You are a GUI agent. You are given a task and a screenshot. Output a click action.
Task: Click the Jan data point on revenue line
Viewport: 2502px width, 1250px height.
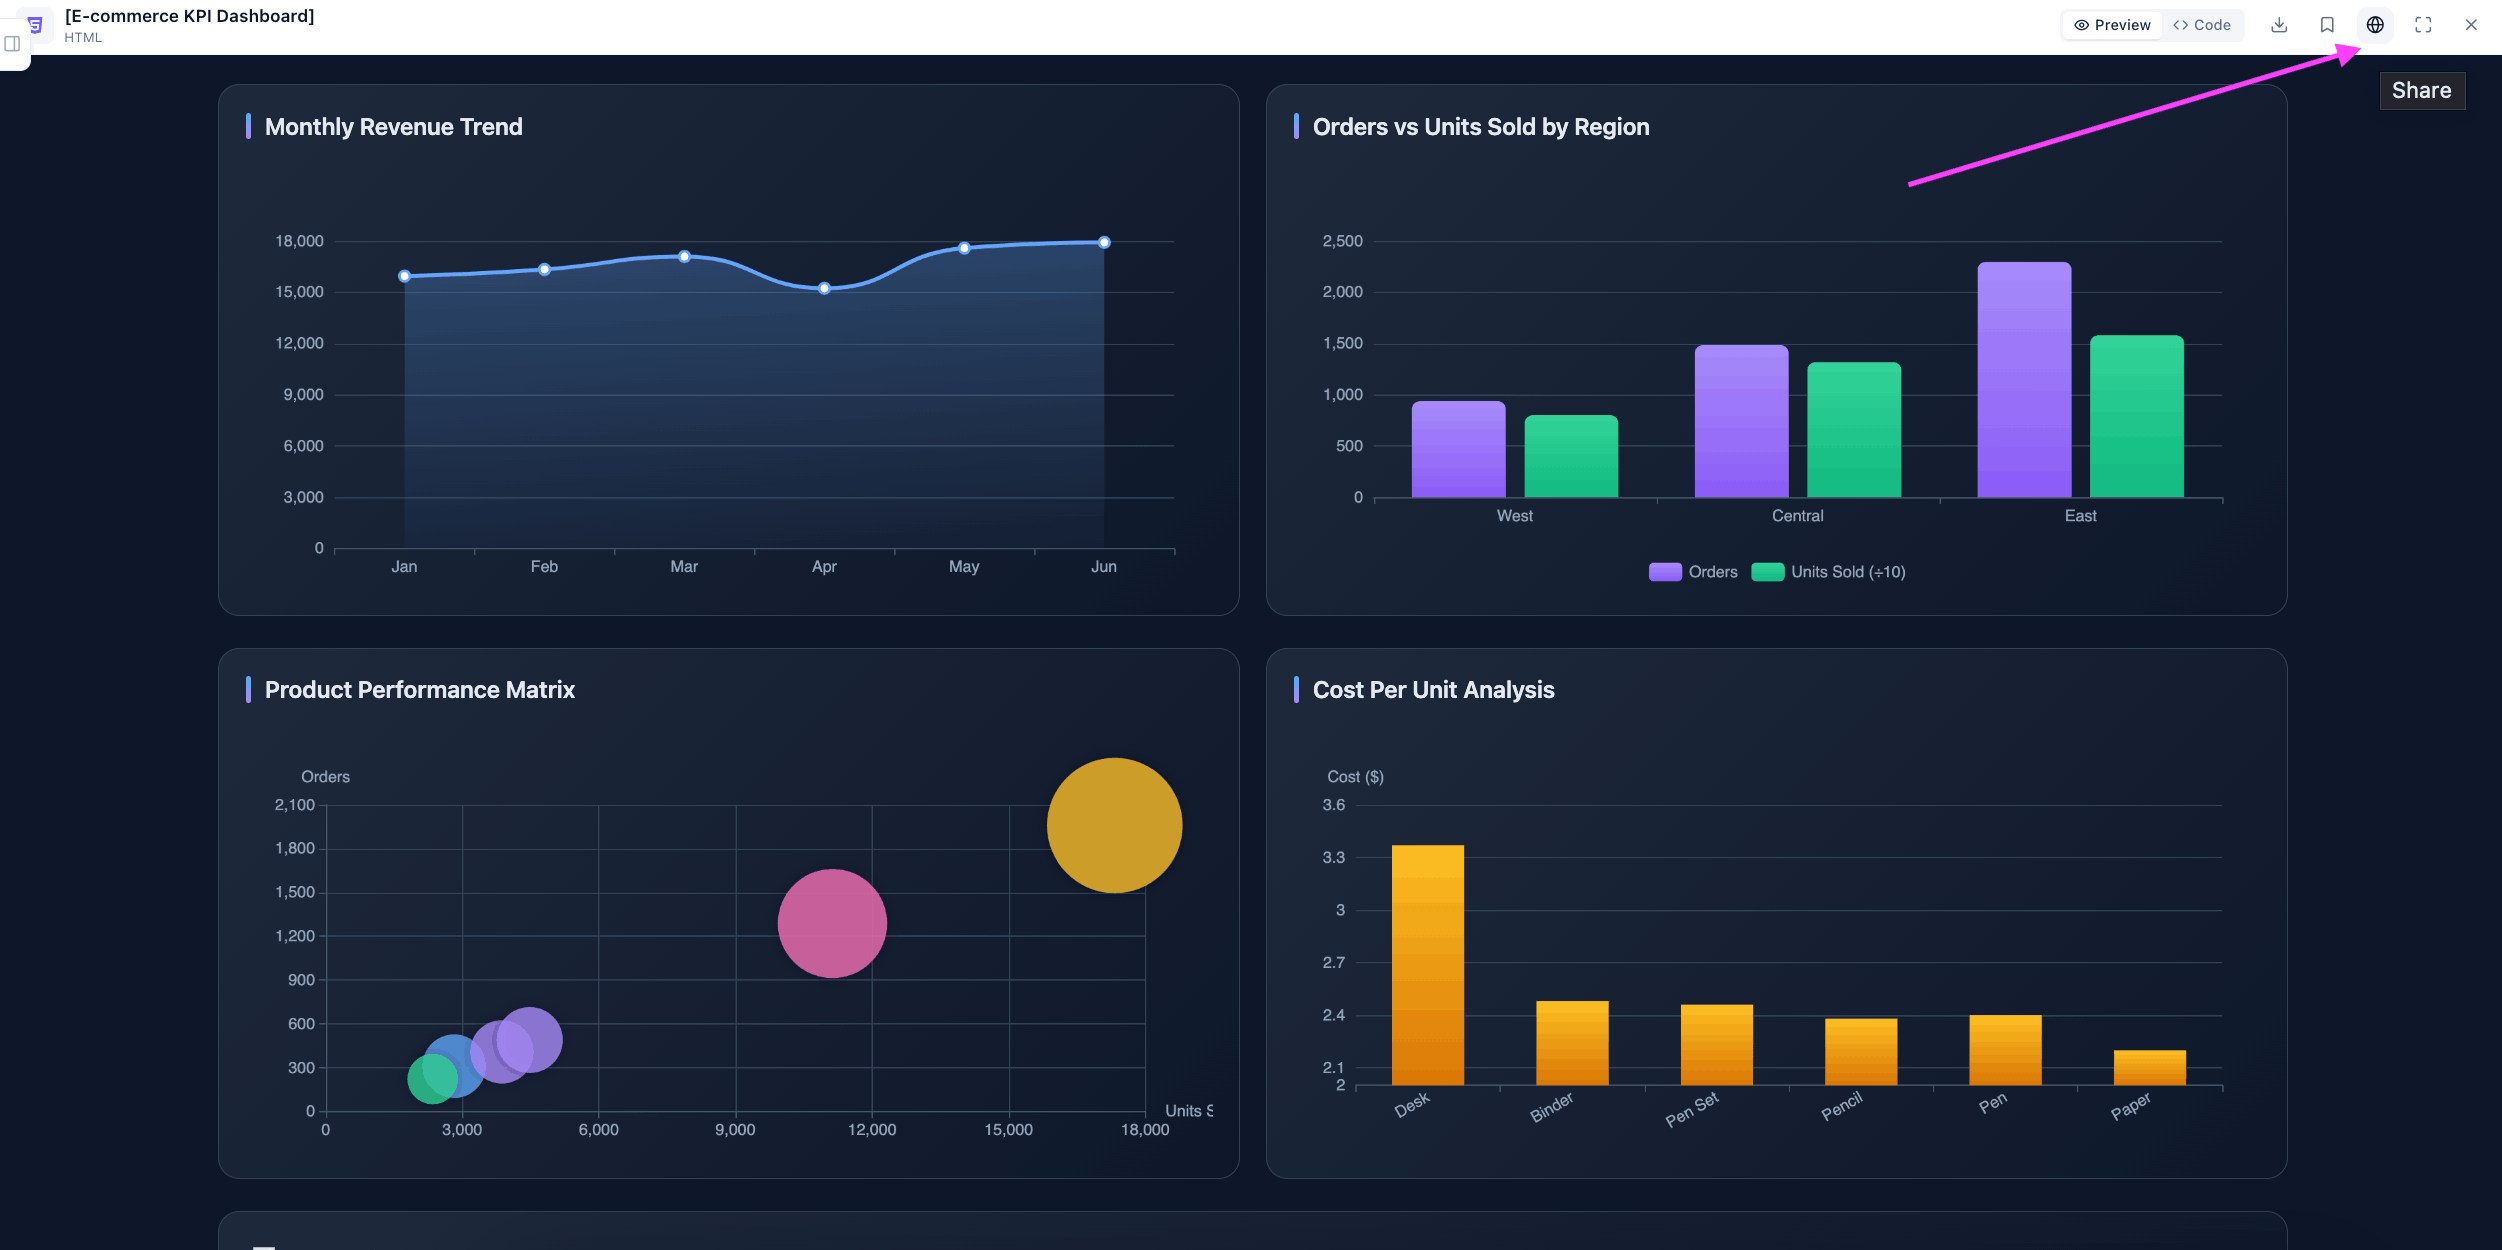point(404,276)
